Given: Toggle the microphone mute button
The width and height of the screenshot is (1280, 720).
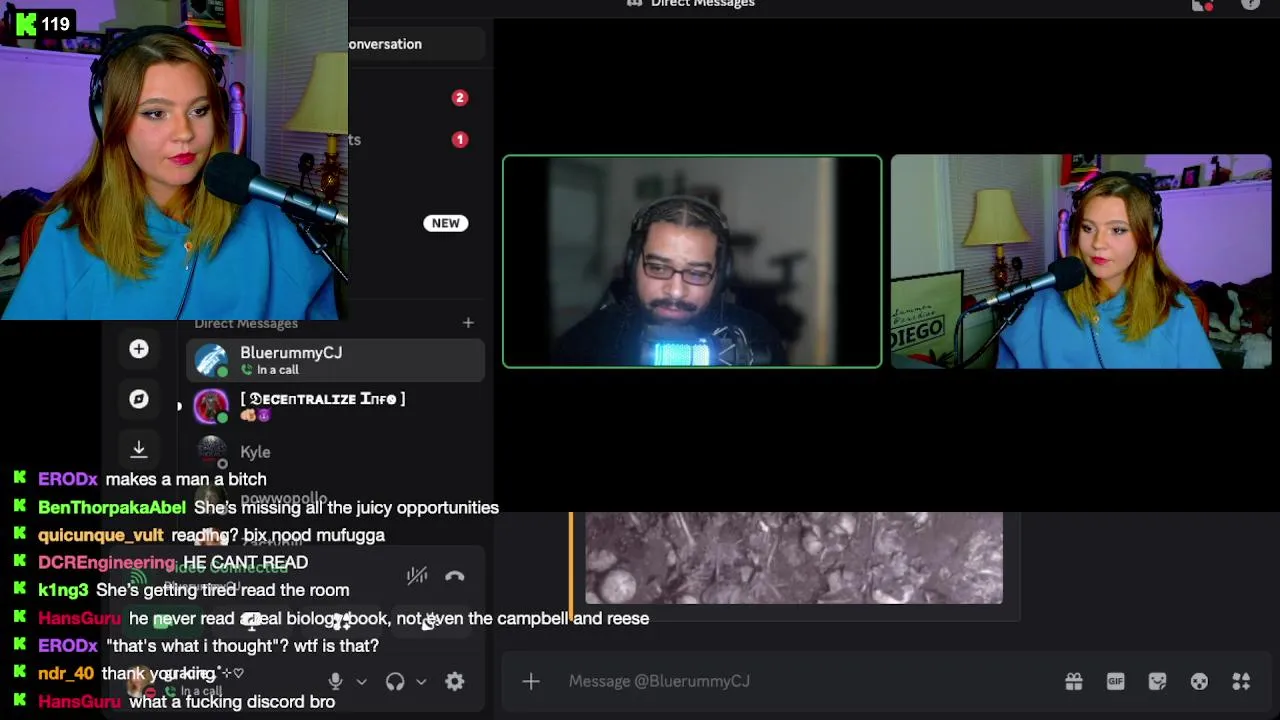Looking at the screenshot, I should 336,681.
